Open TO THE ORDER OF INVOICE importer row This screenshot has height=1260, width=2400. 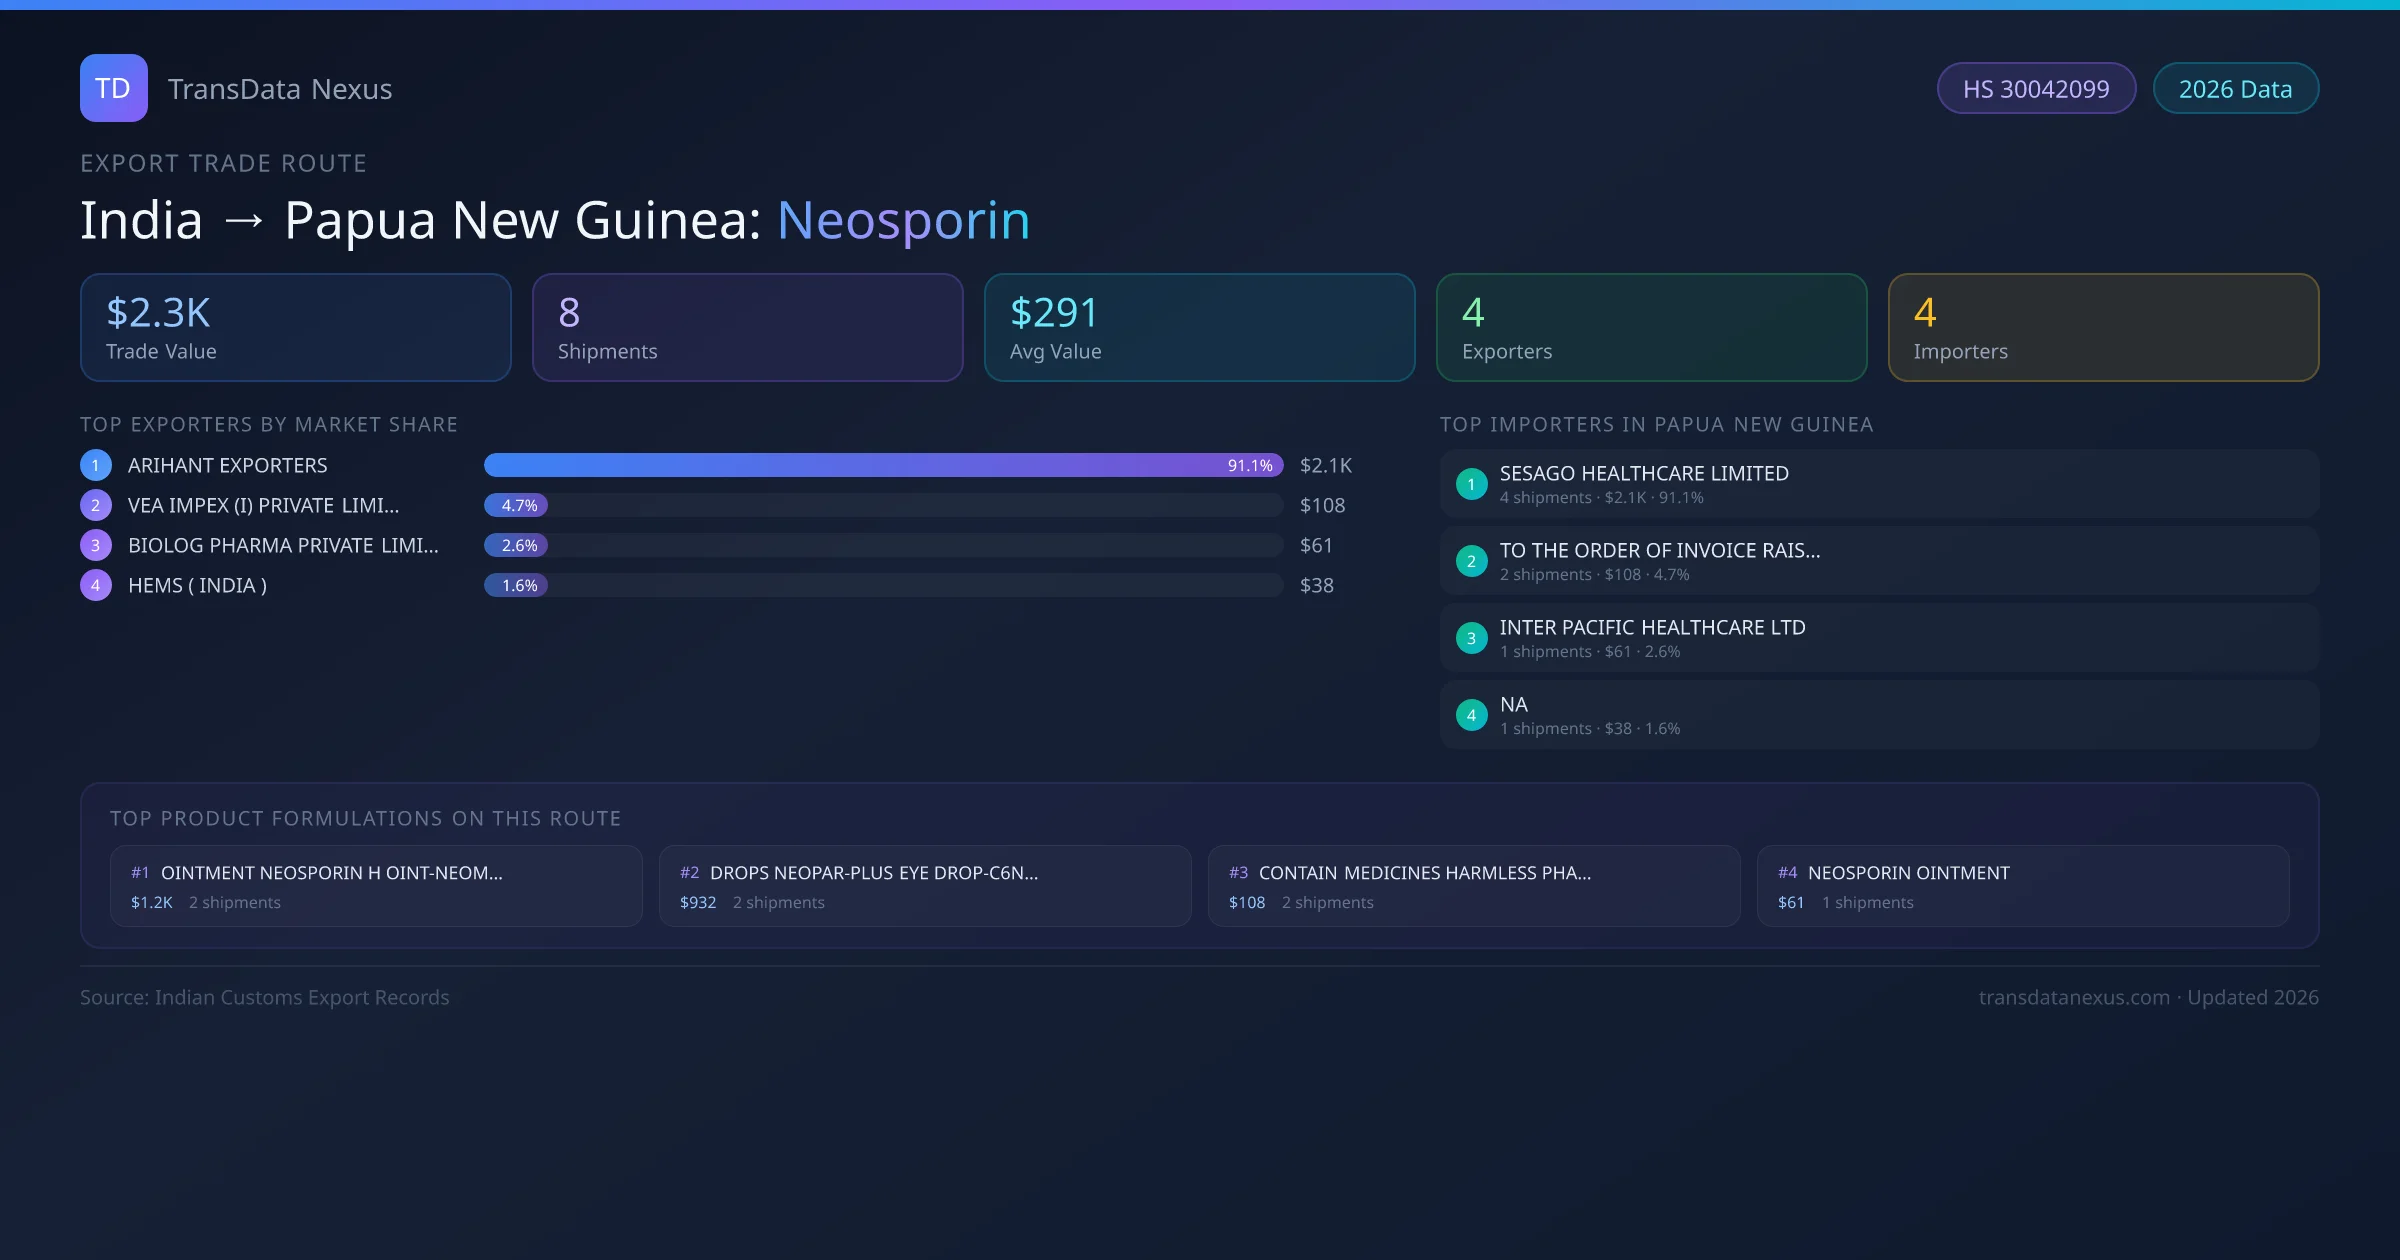point(1878,561)
